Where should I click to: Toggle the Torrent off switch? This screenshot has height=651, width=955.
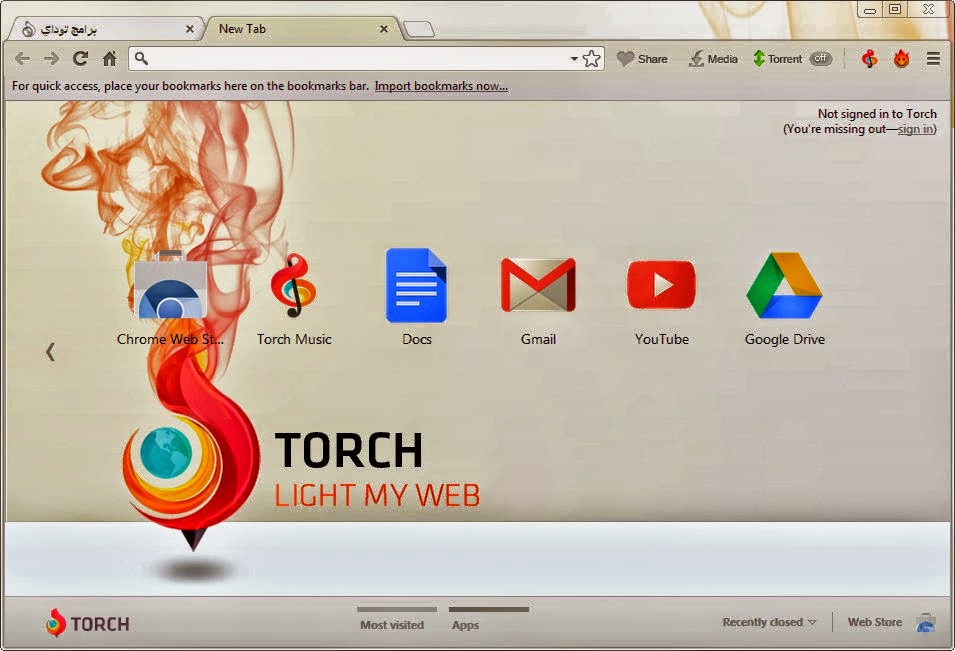click(x=820, y=58)
